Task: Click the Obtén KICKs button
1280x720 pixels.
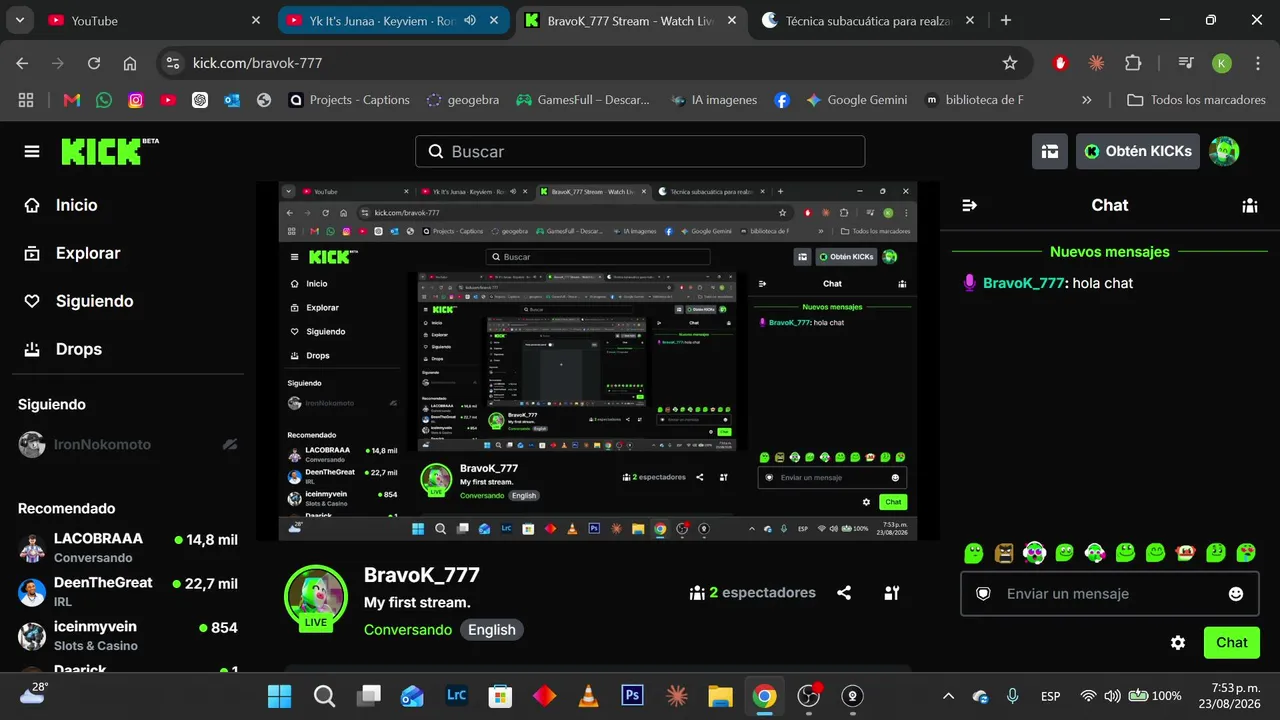Action: coord(1138,151)
